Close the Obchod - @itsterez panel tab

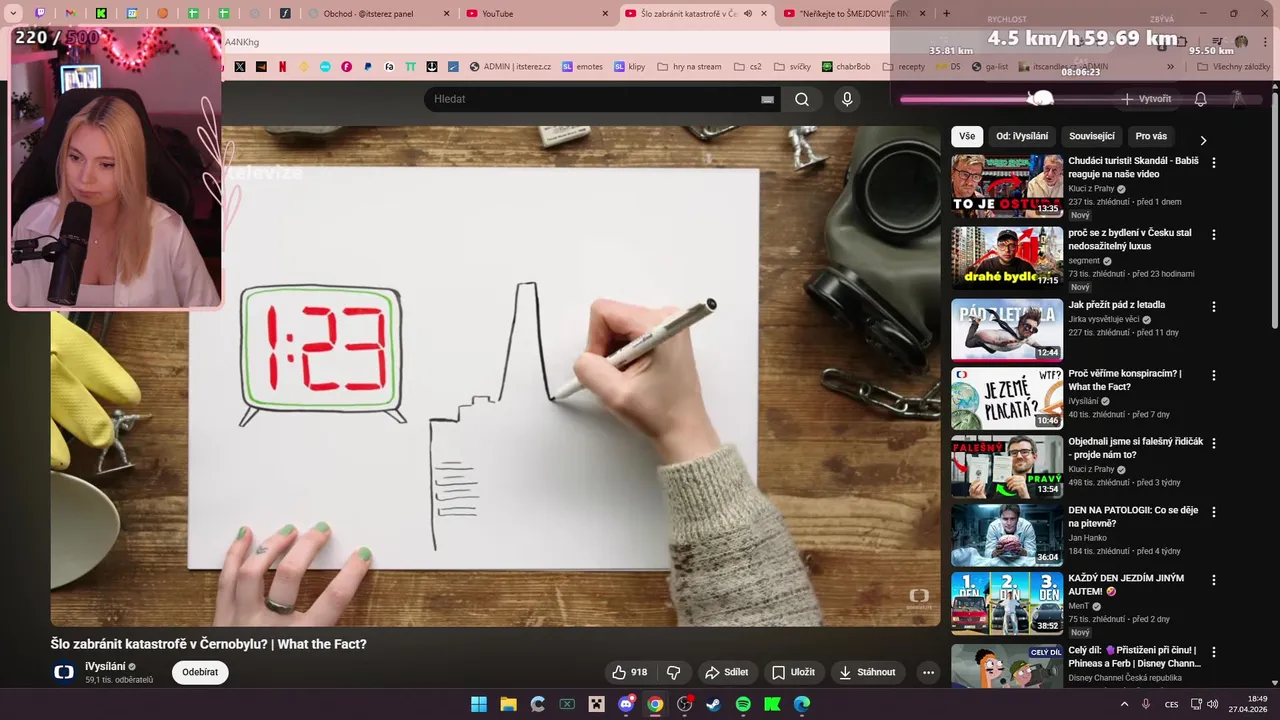tap(448, 14)
